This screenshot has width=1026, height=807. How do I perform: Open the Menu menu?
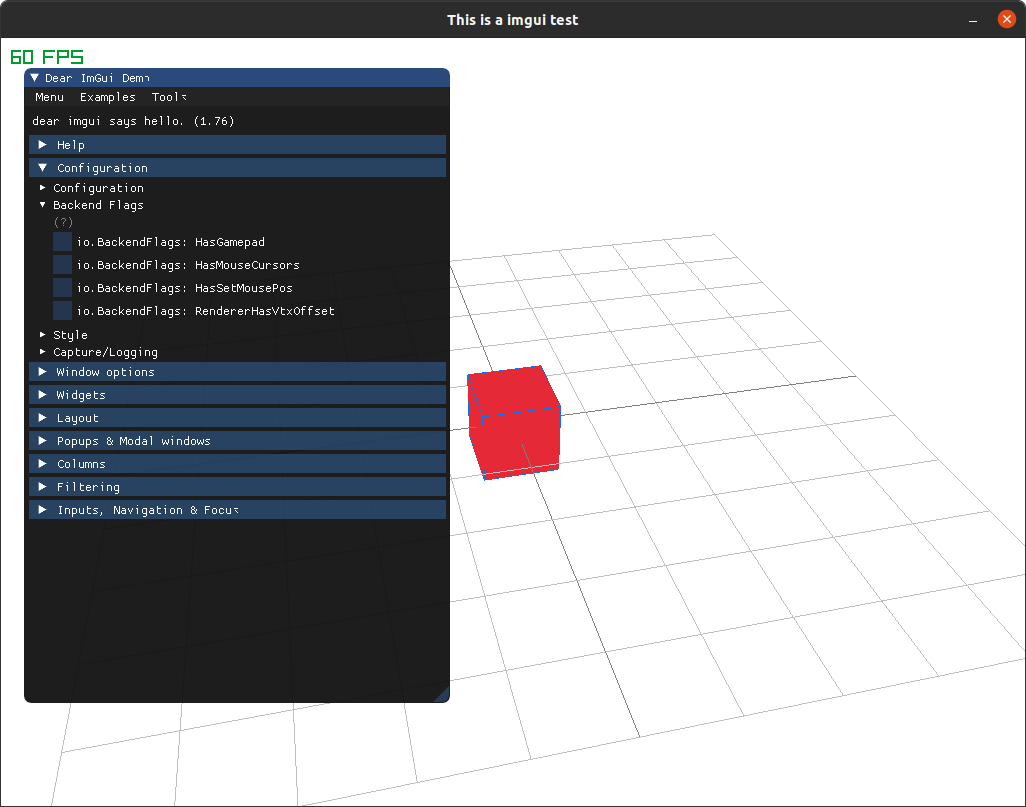(x=50, y=97)
